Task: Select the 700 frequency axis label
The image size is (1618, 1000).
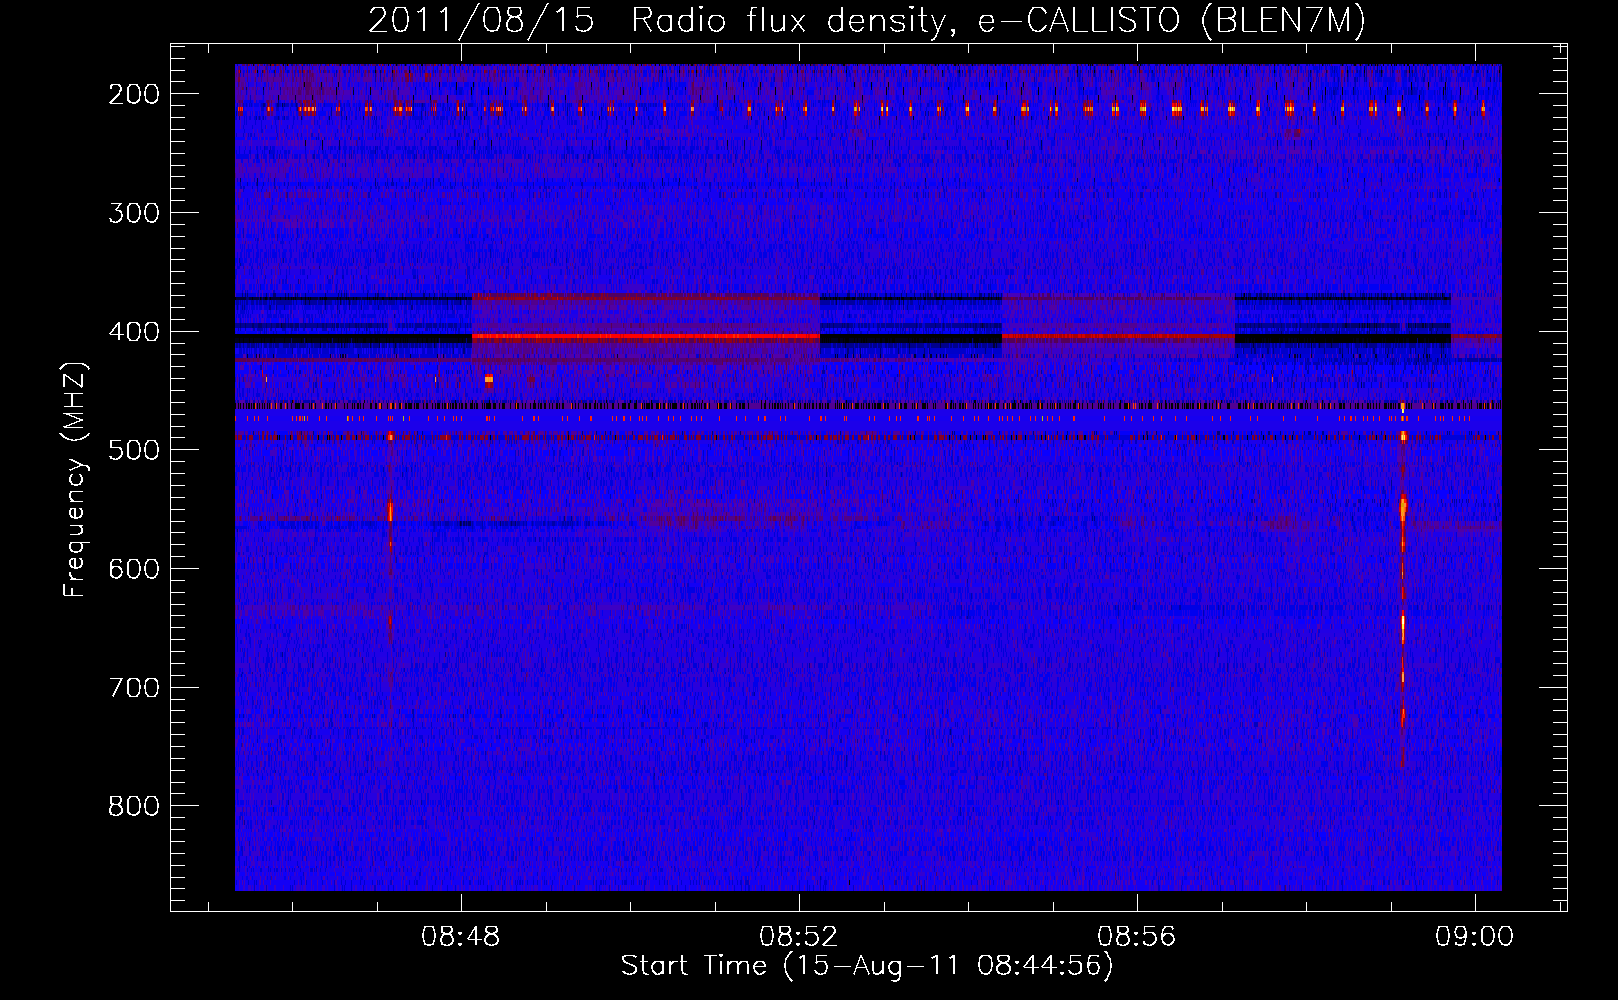Action: pos(134,688)
